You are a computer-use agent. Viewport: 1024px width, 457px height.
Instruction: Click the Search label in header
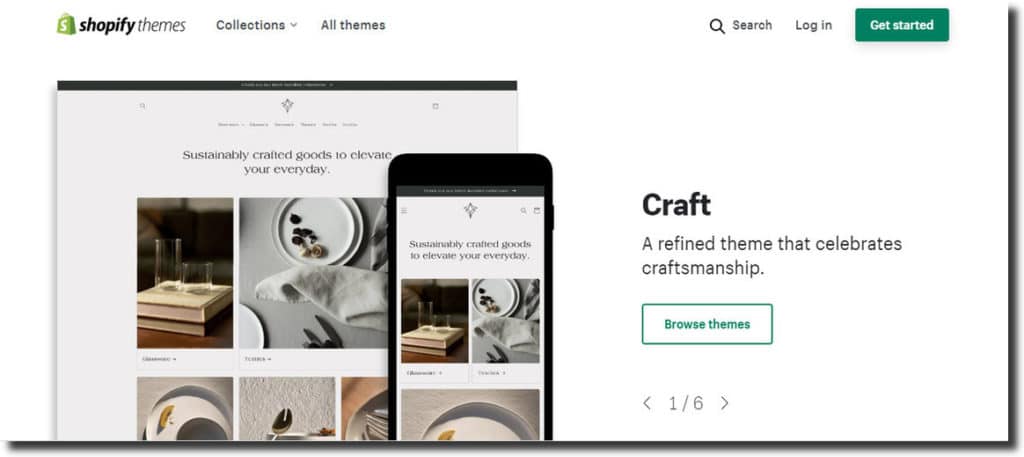pyautogui.click(x=752, y=25)
